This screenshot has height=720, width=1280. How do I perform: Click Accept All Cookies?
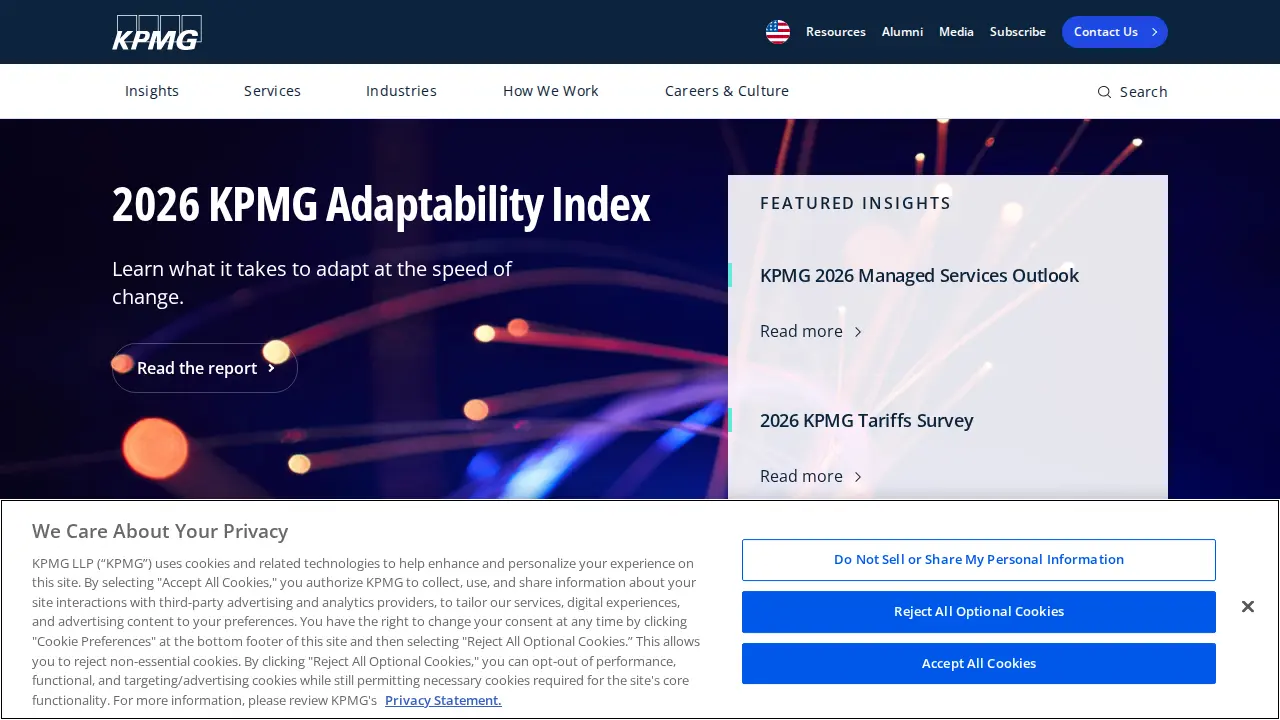[x=979, y=664]
